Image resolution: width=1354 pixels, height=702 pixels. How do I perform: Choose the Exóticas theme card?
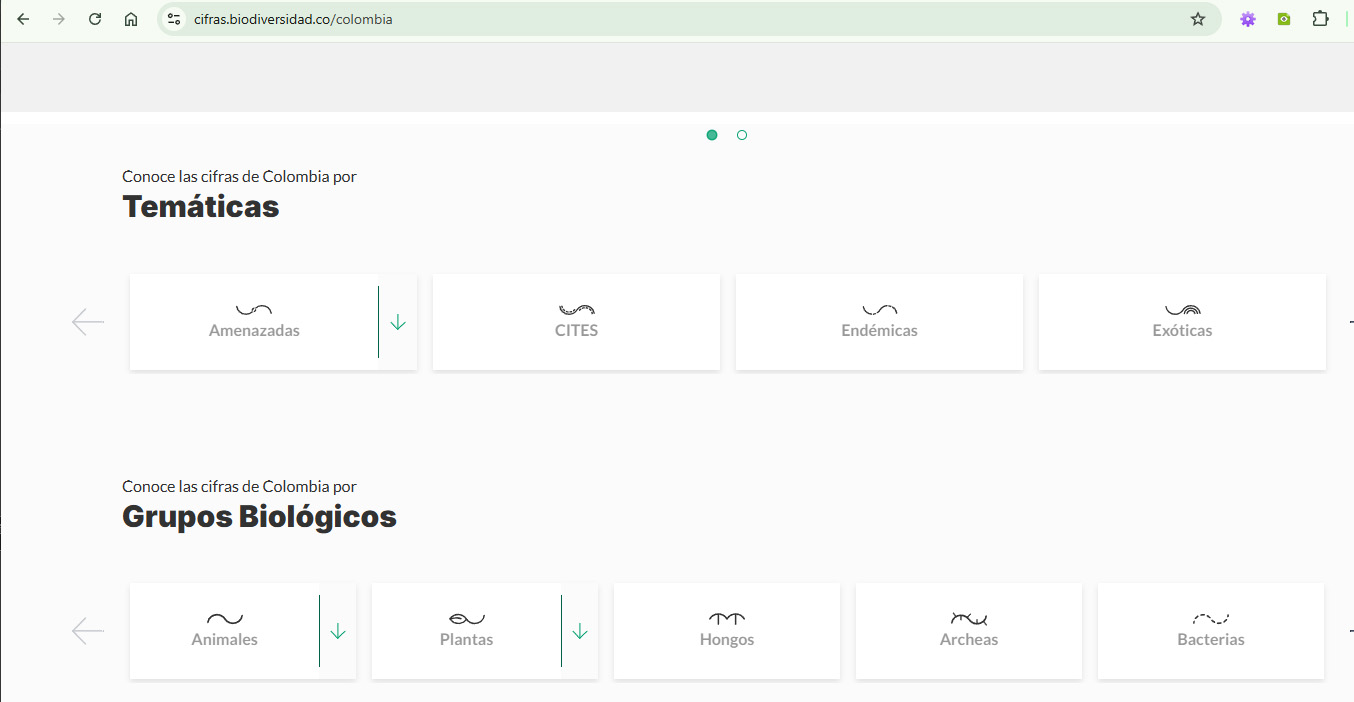point(1182,322)
